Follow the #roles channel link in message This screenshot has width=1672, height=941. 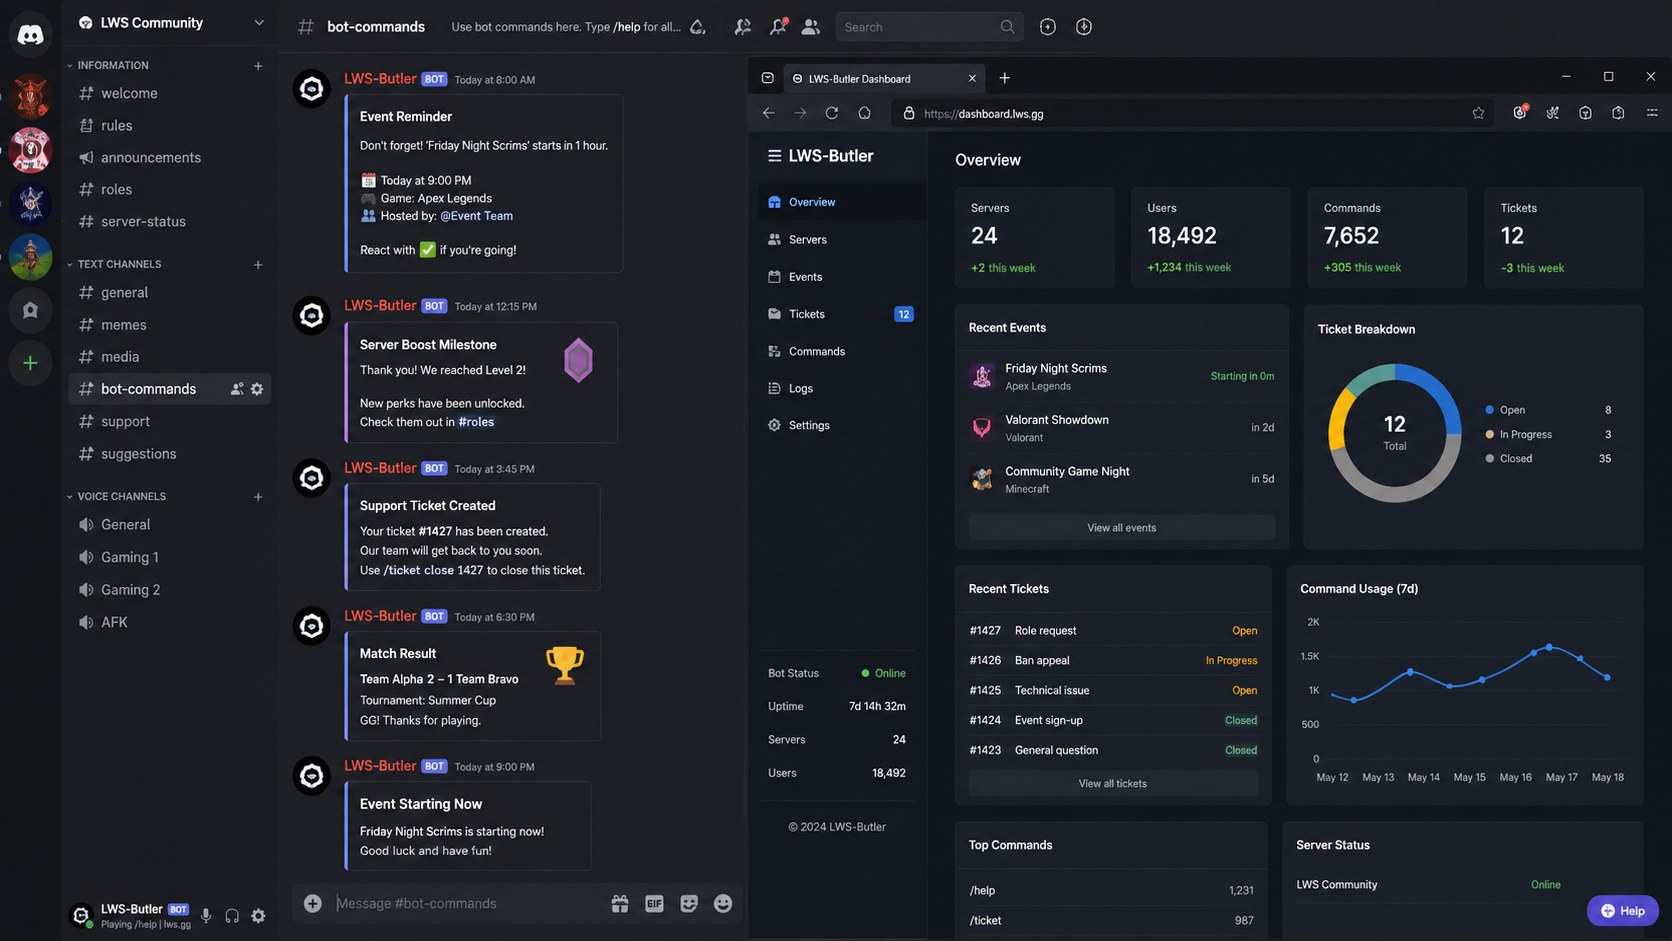coord(476,422)
